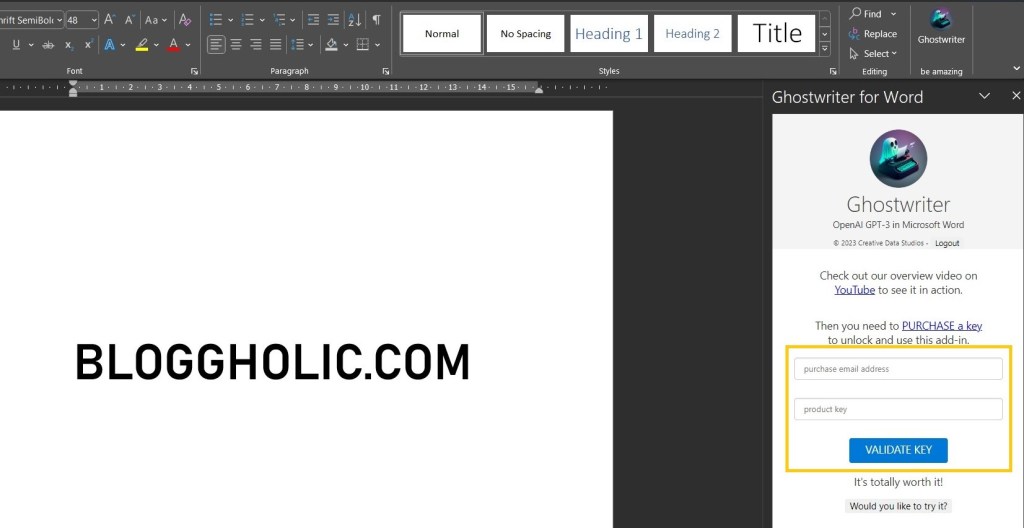Show the next row of styles
This screenshot has width=1024, height=528.
pyautogui.click(x=825, y=33)
